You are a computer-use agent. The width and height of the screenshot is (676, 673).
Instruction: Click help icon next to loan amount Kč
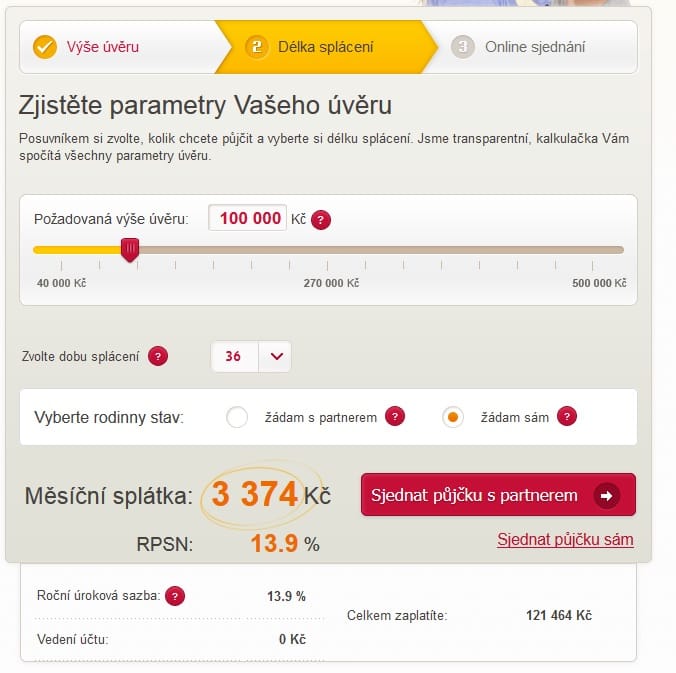321,220
